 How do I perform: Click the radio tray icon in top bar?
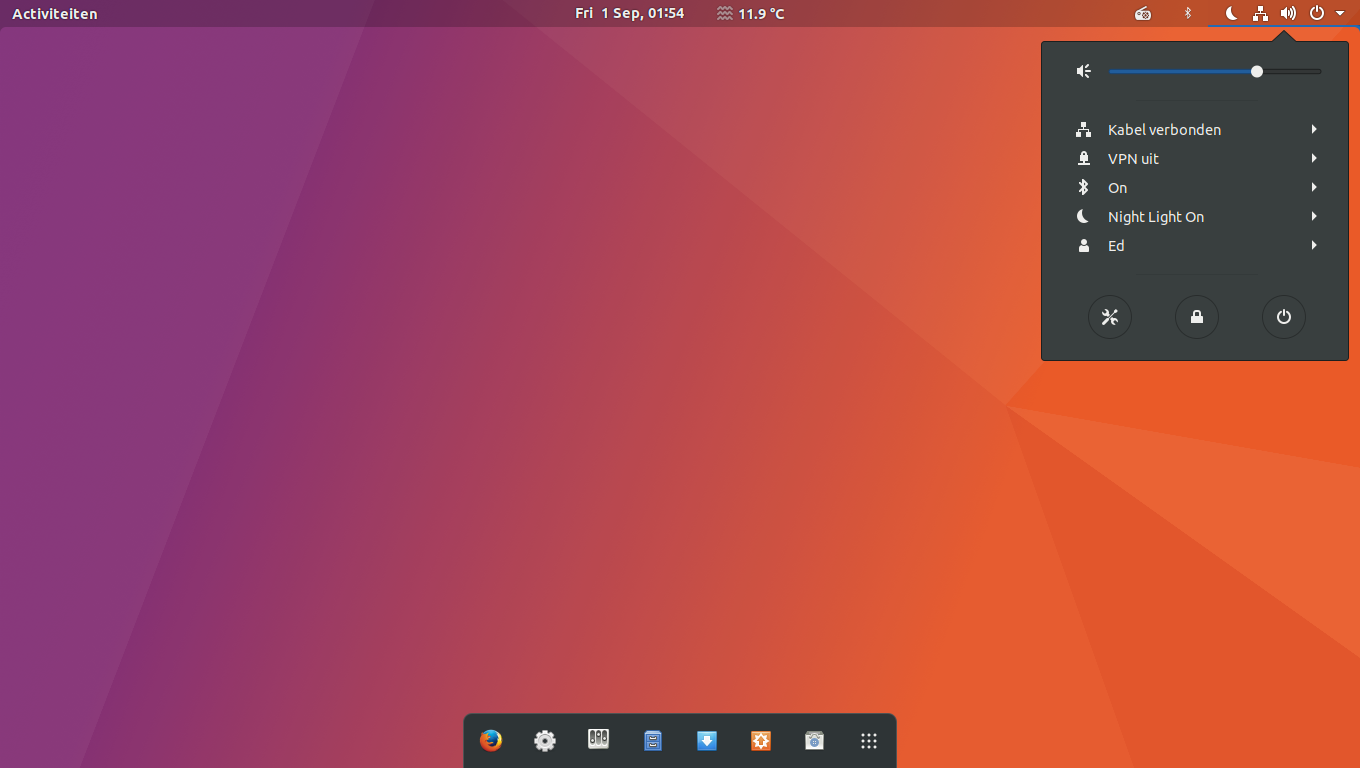pyautogui.click(x=1143, y=13)
